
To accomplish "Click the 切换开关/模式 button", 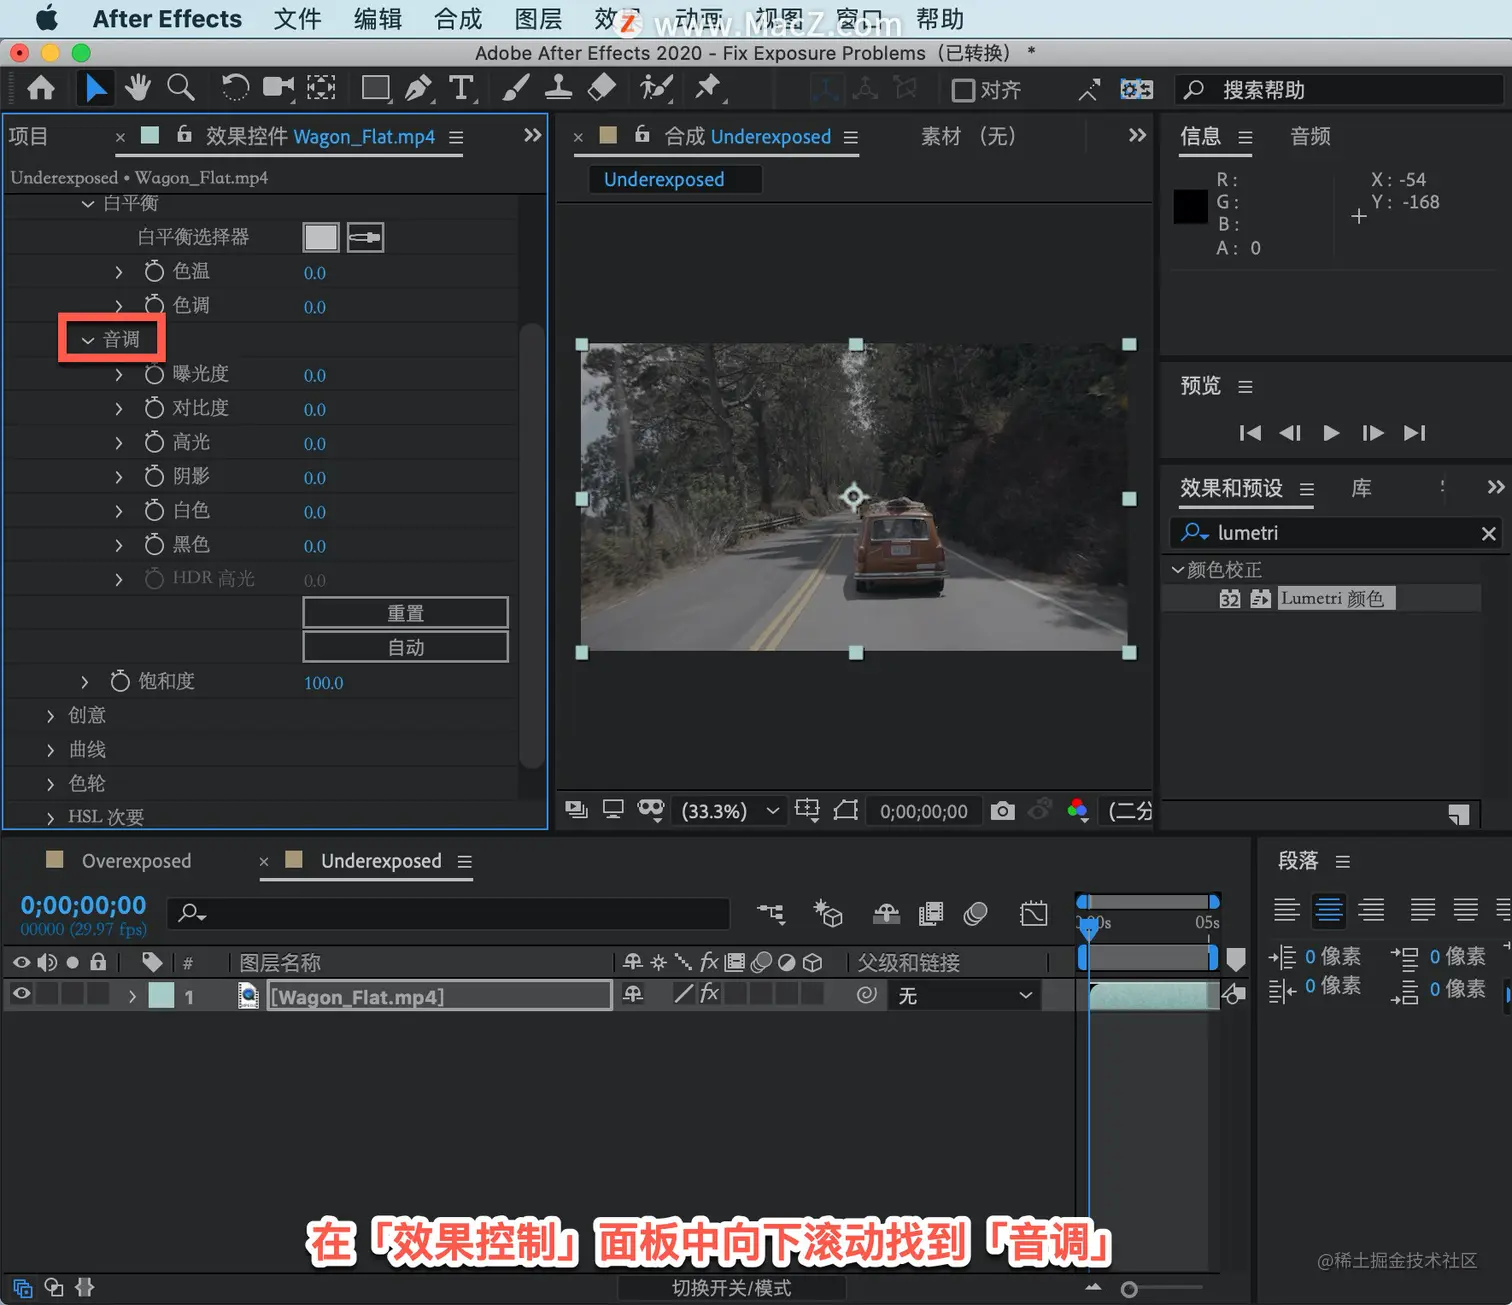I will (731, 1288).
